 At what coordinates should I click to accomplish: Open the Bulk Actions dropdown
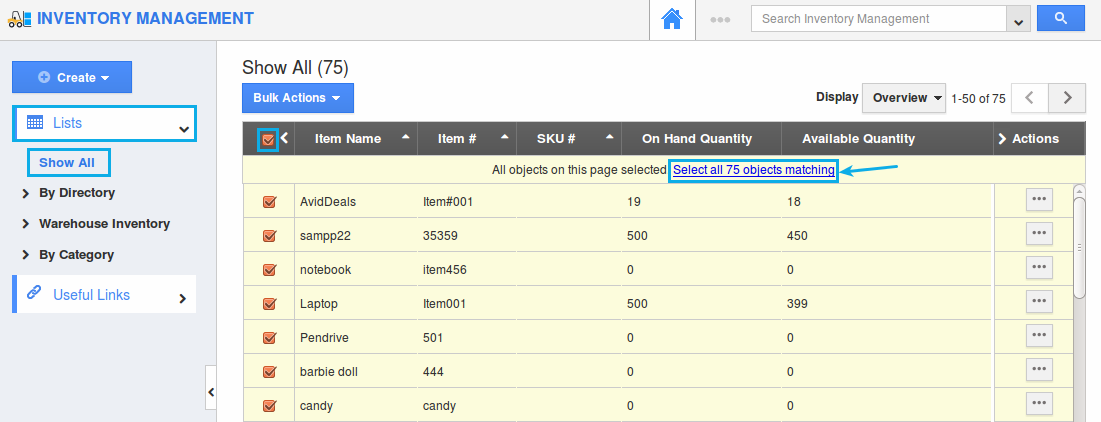click(x=298, y=98)
